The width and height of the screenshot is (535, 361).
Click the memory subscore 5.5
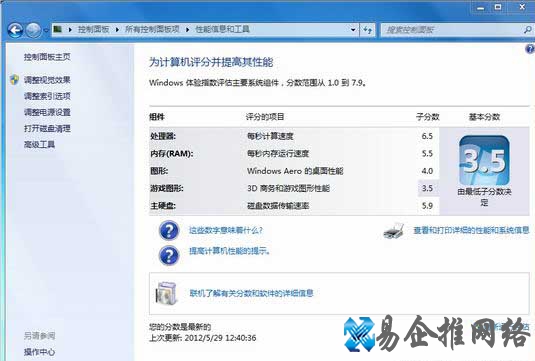[427, 154]
